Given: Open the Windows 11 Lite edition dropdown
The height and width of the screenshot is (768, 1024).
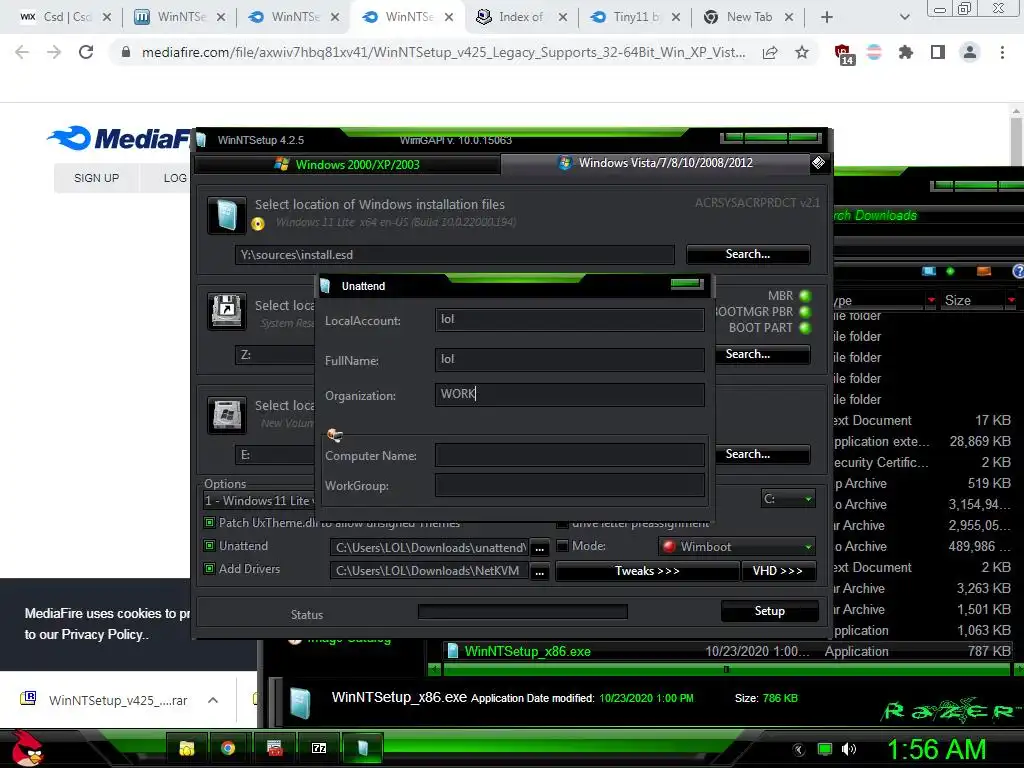Looking at the screenshot, I should (x=260, y=501).
